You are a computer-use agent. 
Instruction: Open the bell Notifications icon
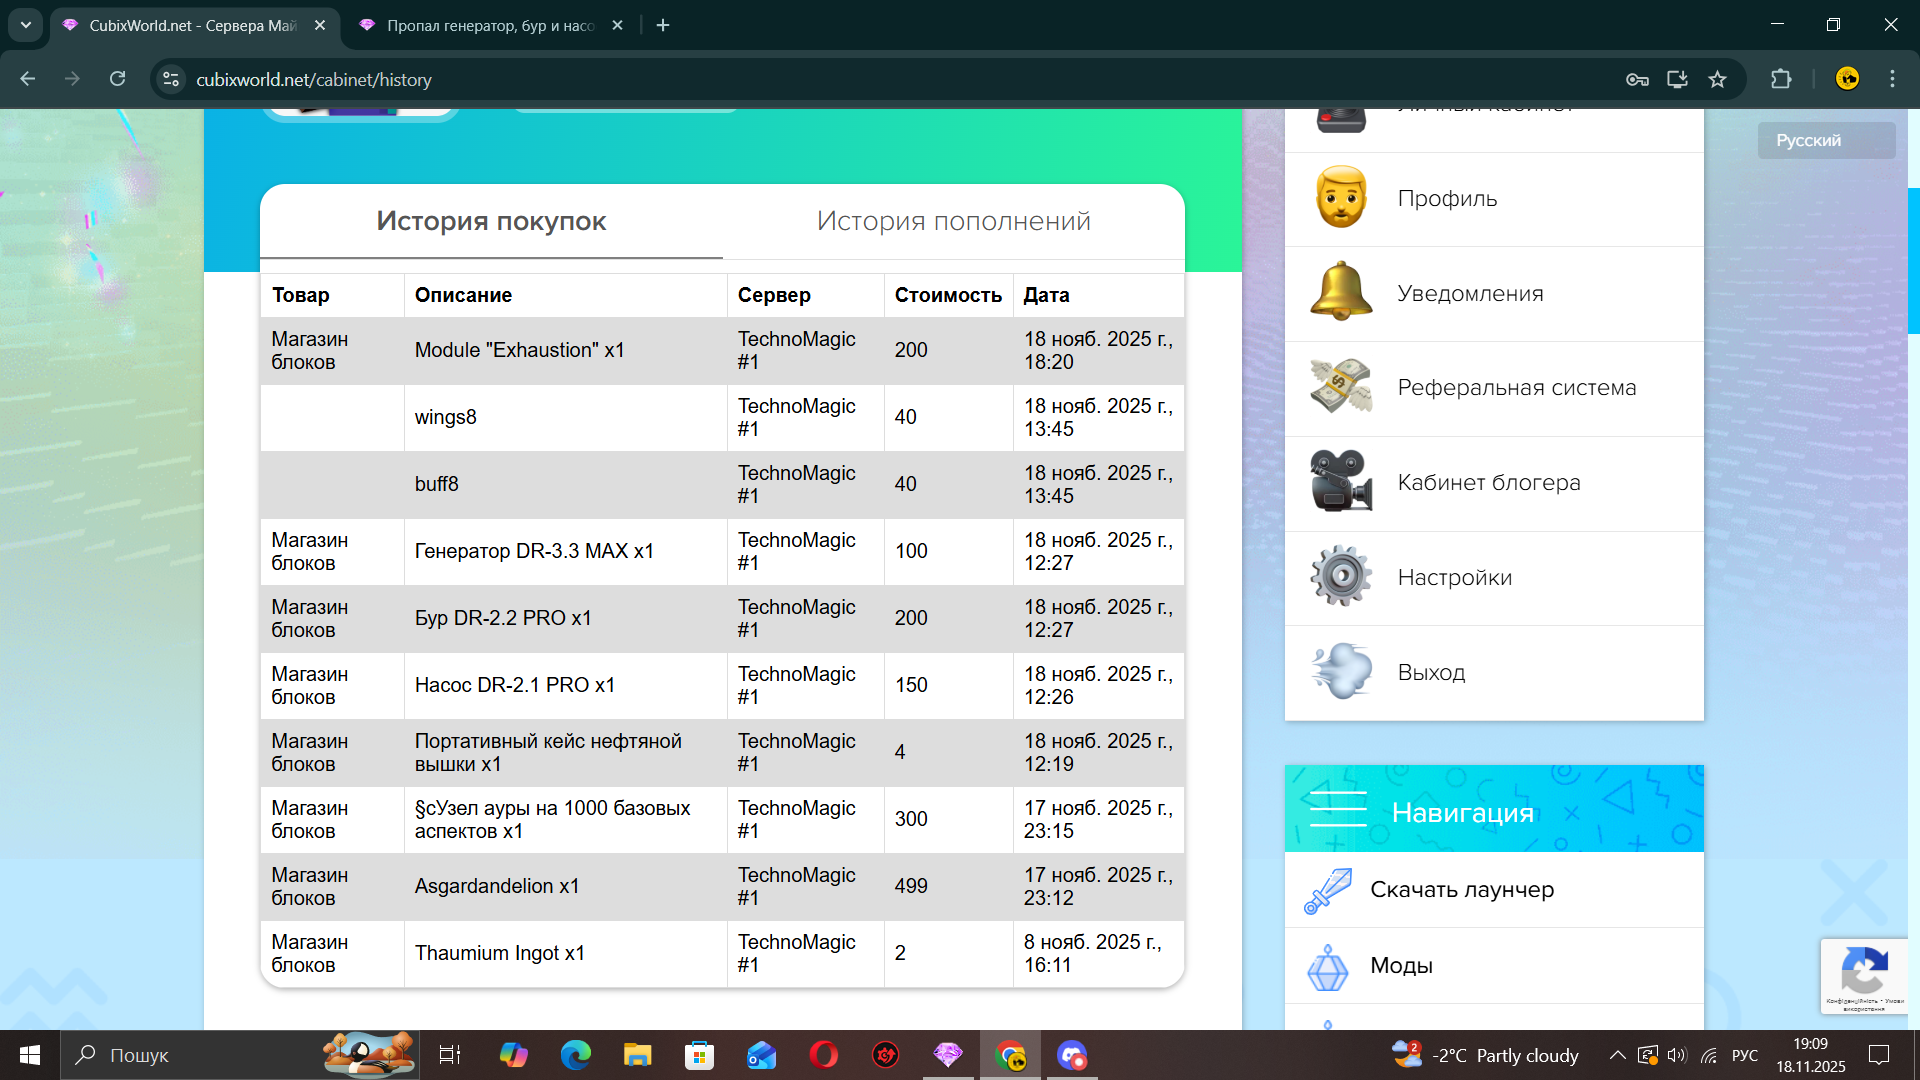click(x=1341, y=292)
